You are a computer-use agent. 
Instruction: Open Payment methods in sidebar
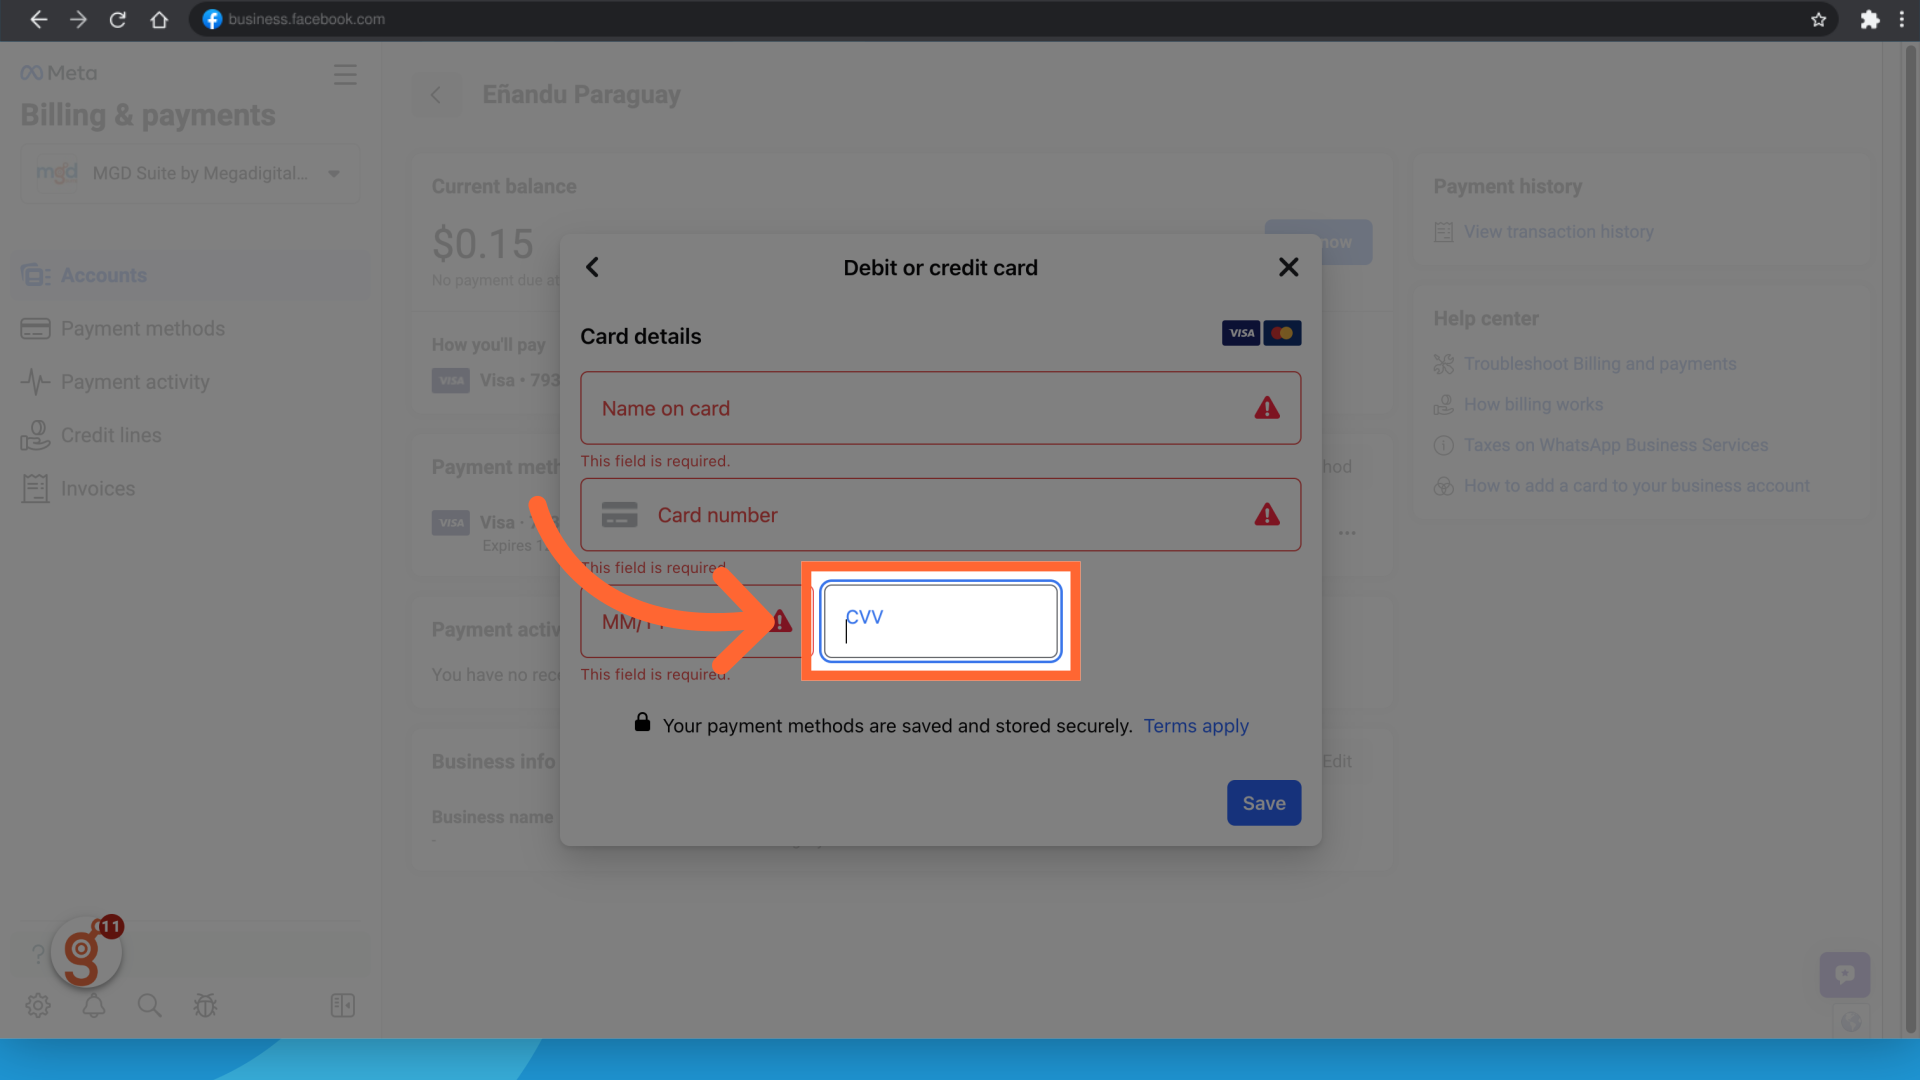click(x=142, y=328)
